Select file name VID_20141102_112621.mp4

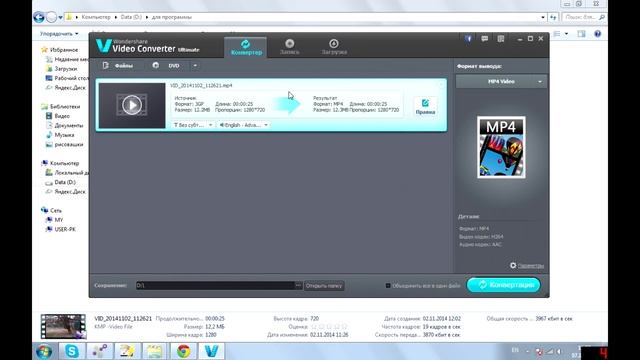point(201,85)
